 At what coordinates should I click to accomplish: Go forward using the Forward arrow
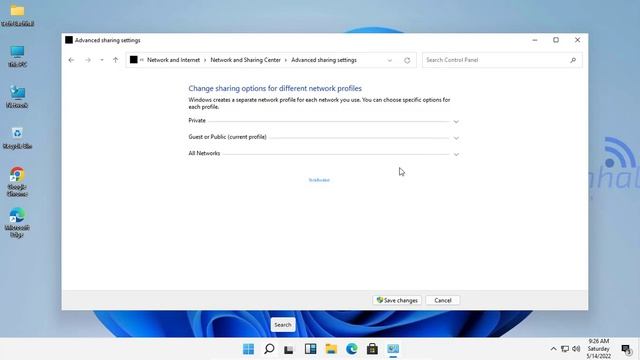(x=88, y=60)
